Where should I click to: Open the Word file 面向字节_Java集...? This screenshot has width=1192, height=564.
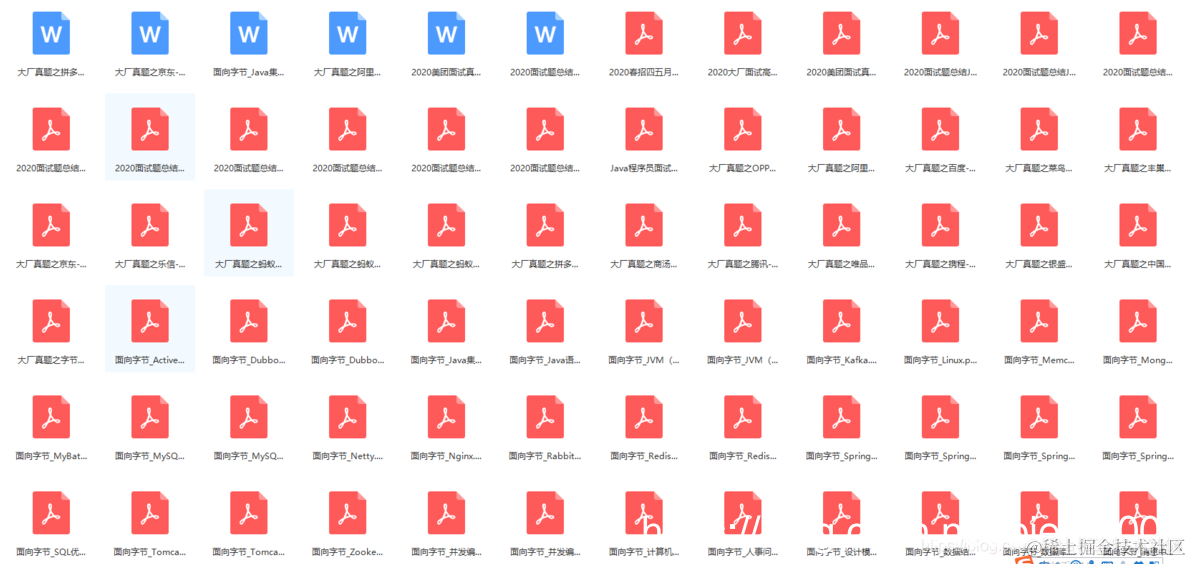click(249, 33)
